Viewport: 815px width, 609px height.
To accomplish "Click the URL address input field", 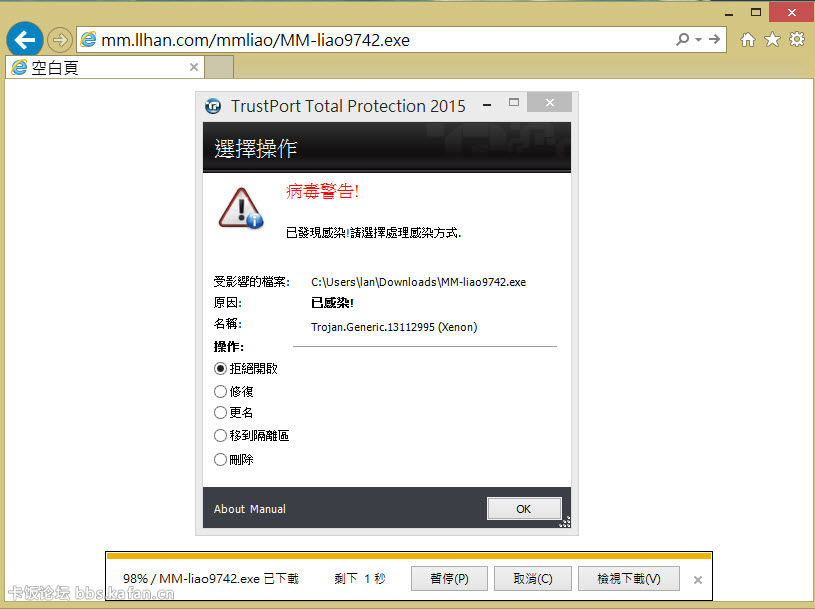I will tap(380, 40).
